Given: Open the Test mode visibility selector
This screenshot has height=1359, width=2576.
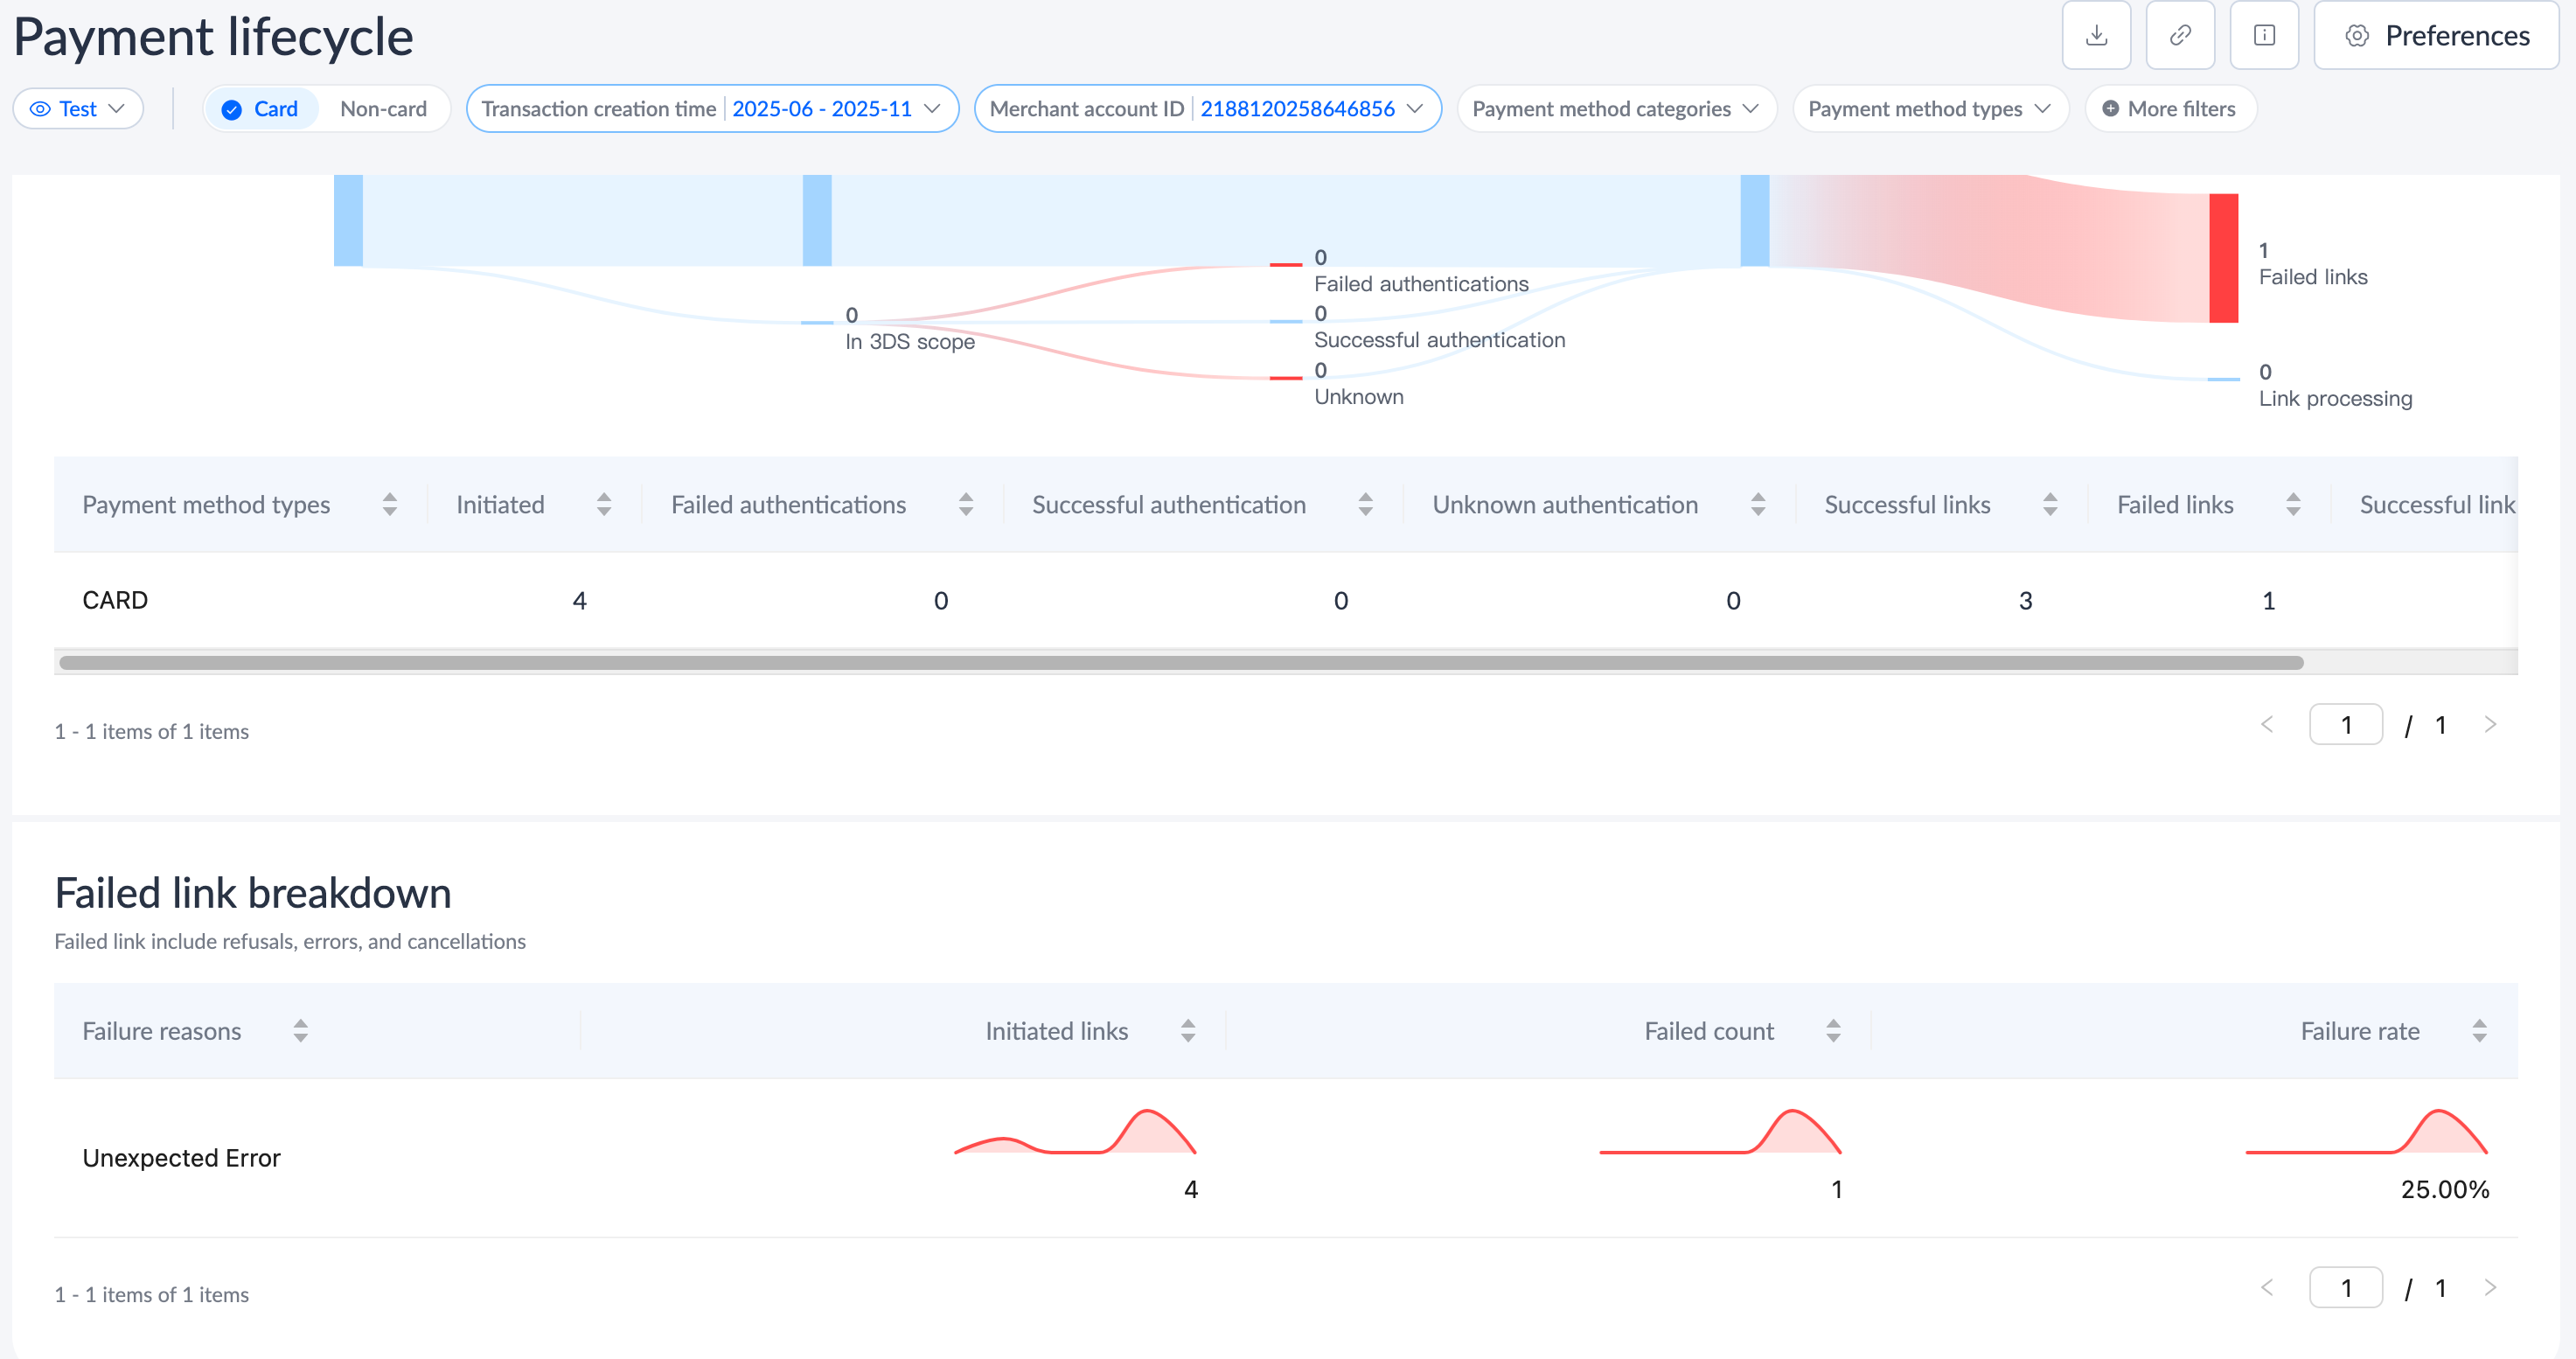Looking at the screenshot, I should [x=78, y=109].
